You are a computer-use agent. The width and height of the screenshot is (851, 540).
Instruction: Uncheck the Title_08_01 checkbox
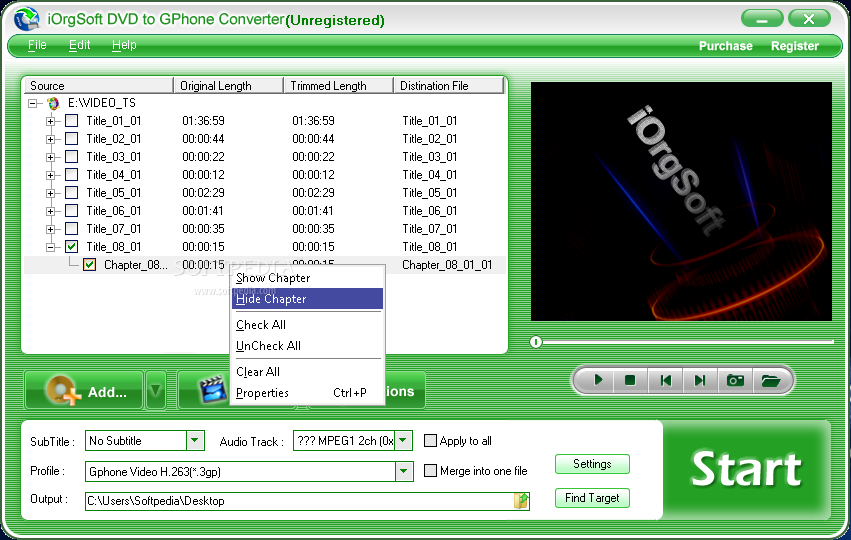(71, 246)
